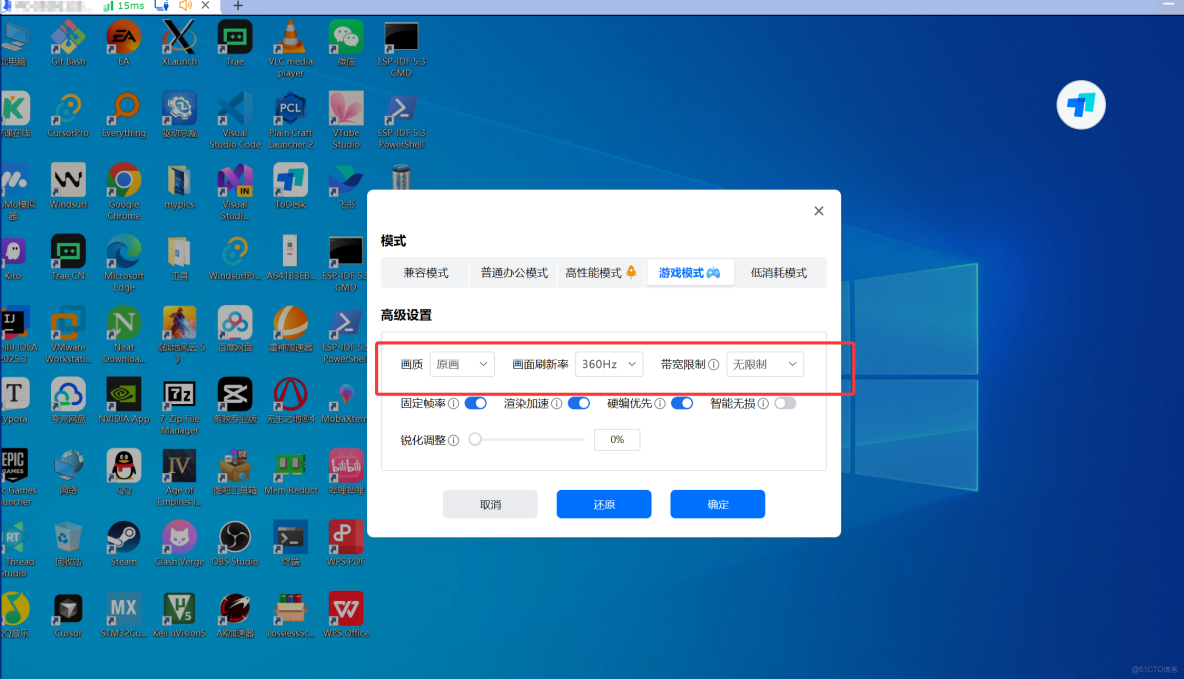Switch to 低消耗模式

click(x=779, y=271)
